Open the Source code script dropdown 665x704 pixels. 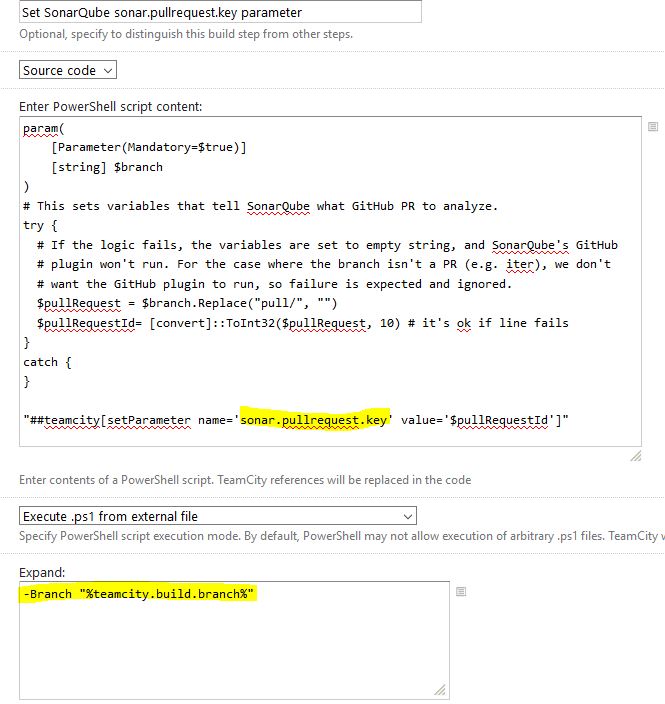click(68, 70)
